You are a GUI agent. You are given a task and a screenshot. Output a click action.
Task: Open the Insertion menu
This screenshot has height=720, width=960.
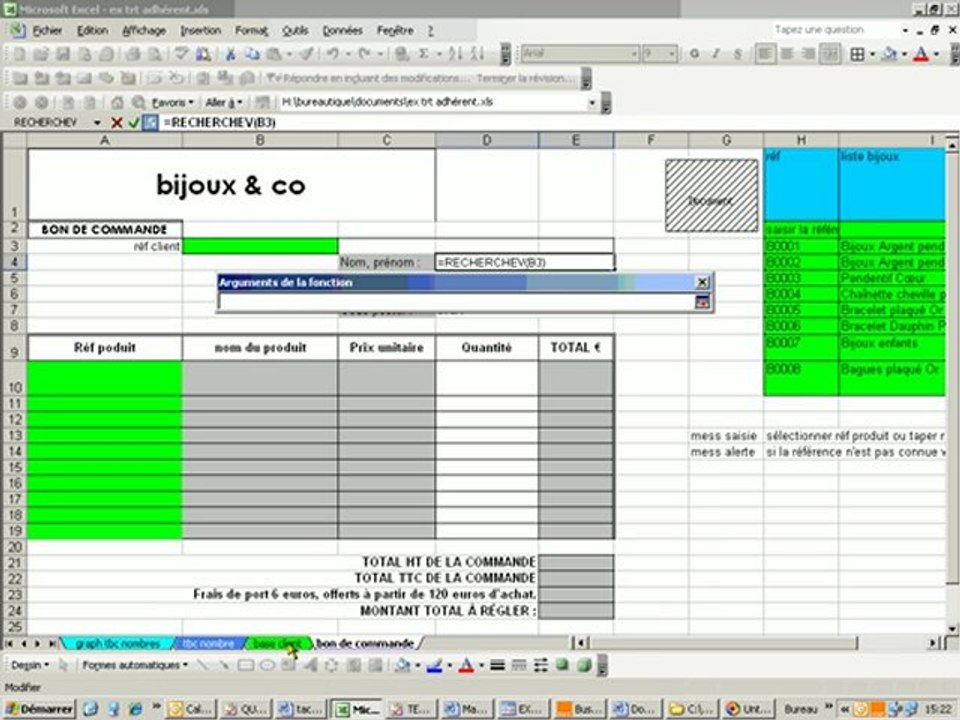(200, 30)
